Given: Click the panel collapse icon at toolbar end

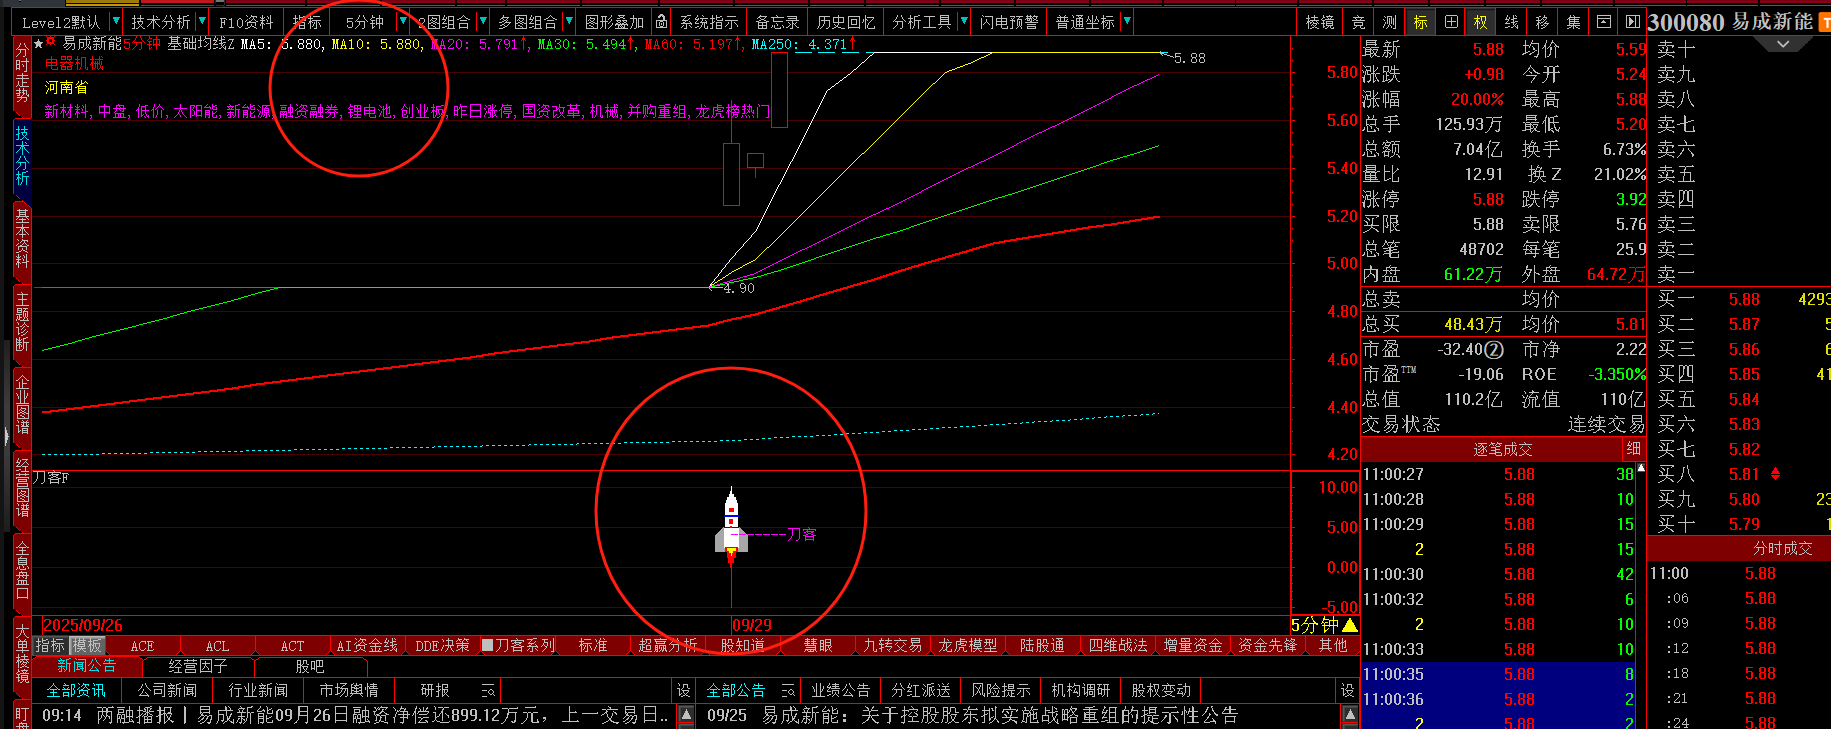Looking at the screenshot, I should click(x=1632, y=22).
